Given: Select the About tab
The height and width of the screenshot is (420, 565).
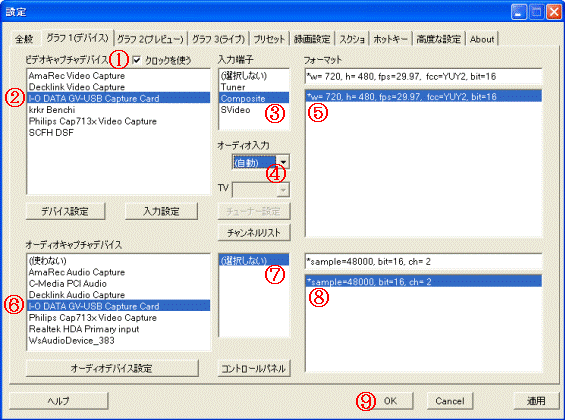Looking at the screenshot, I should [482, 39].
